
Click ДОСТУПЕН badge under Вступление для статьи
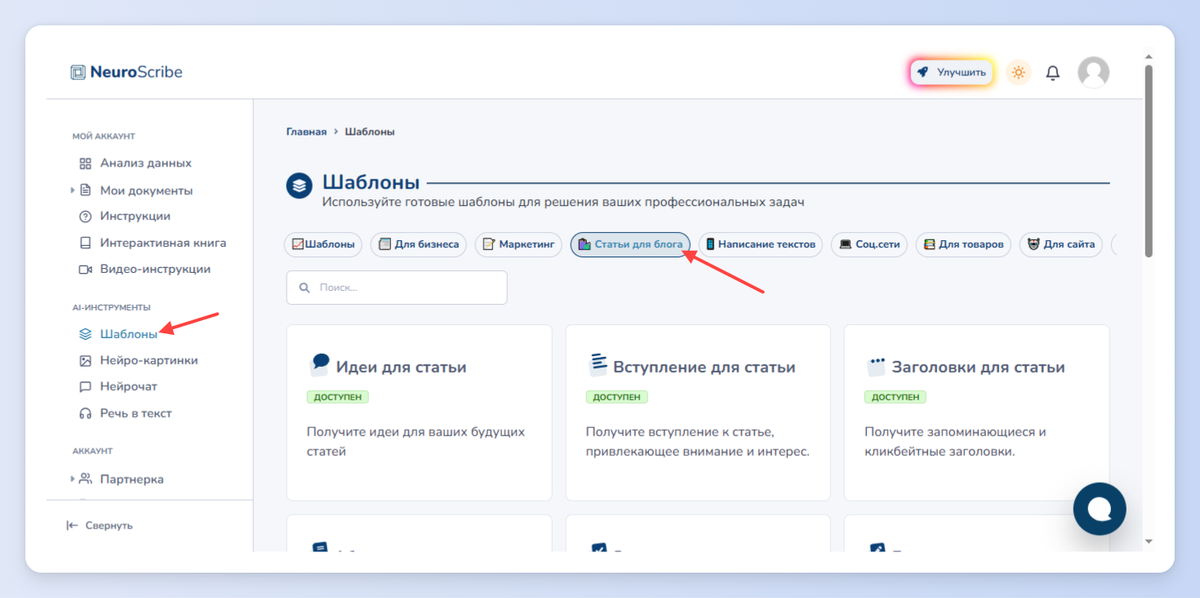tap(617, 397)
